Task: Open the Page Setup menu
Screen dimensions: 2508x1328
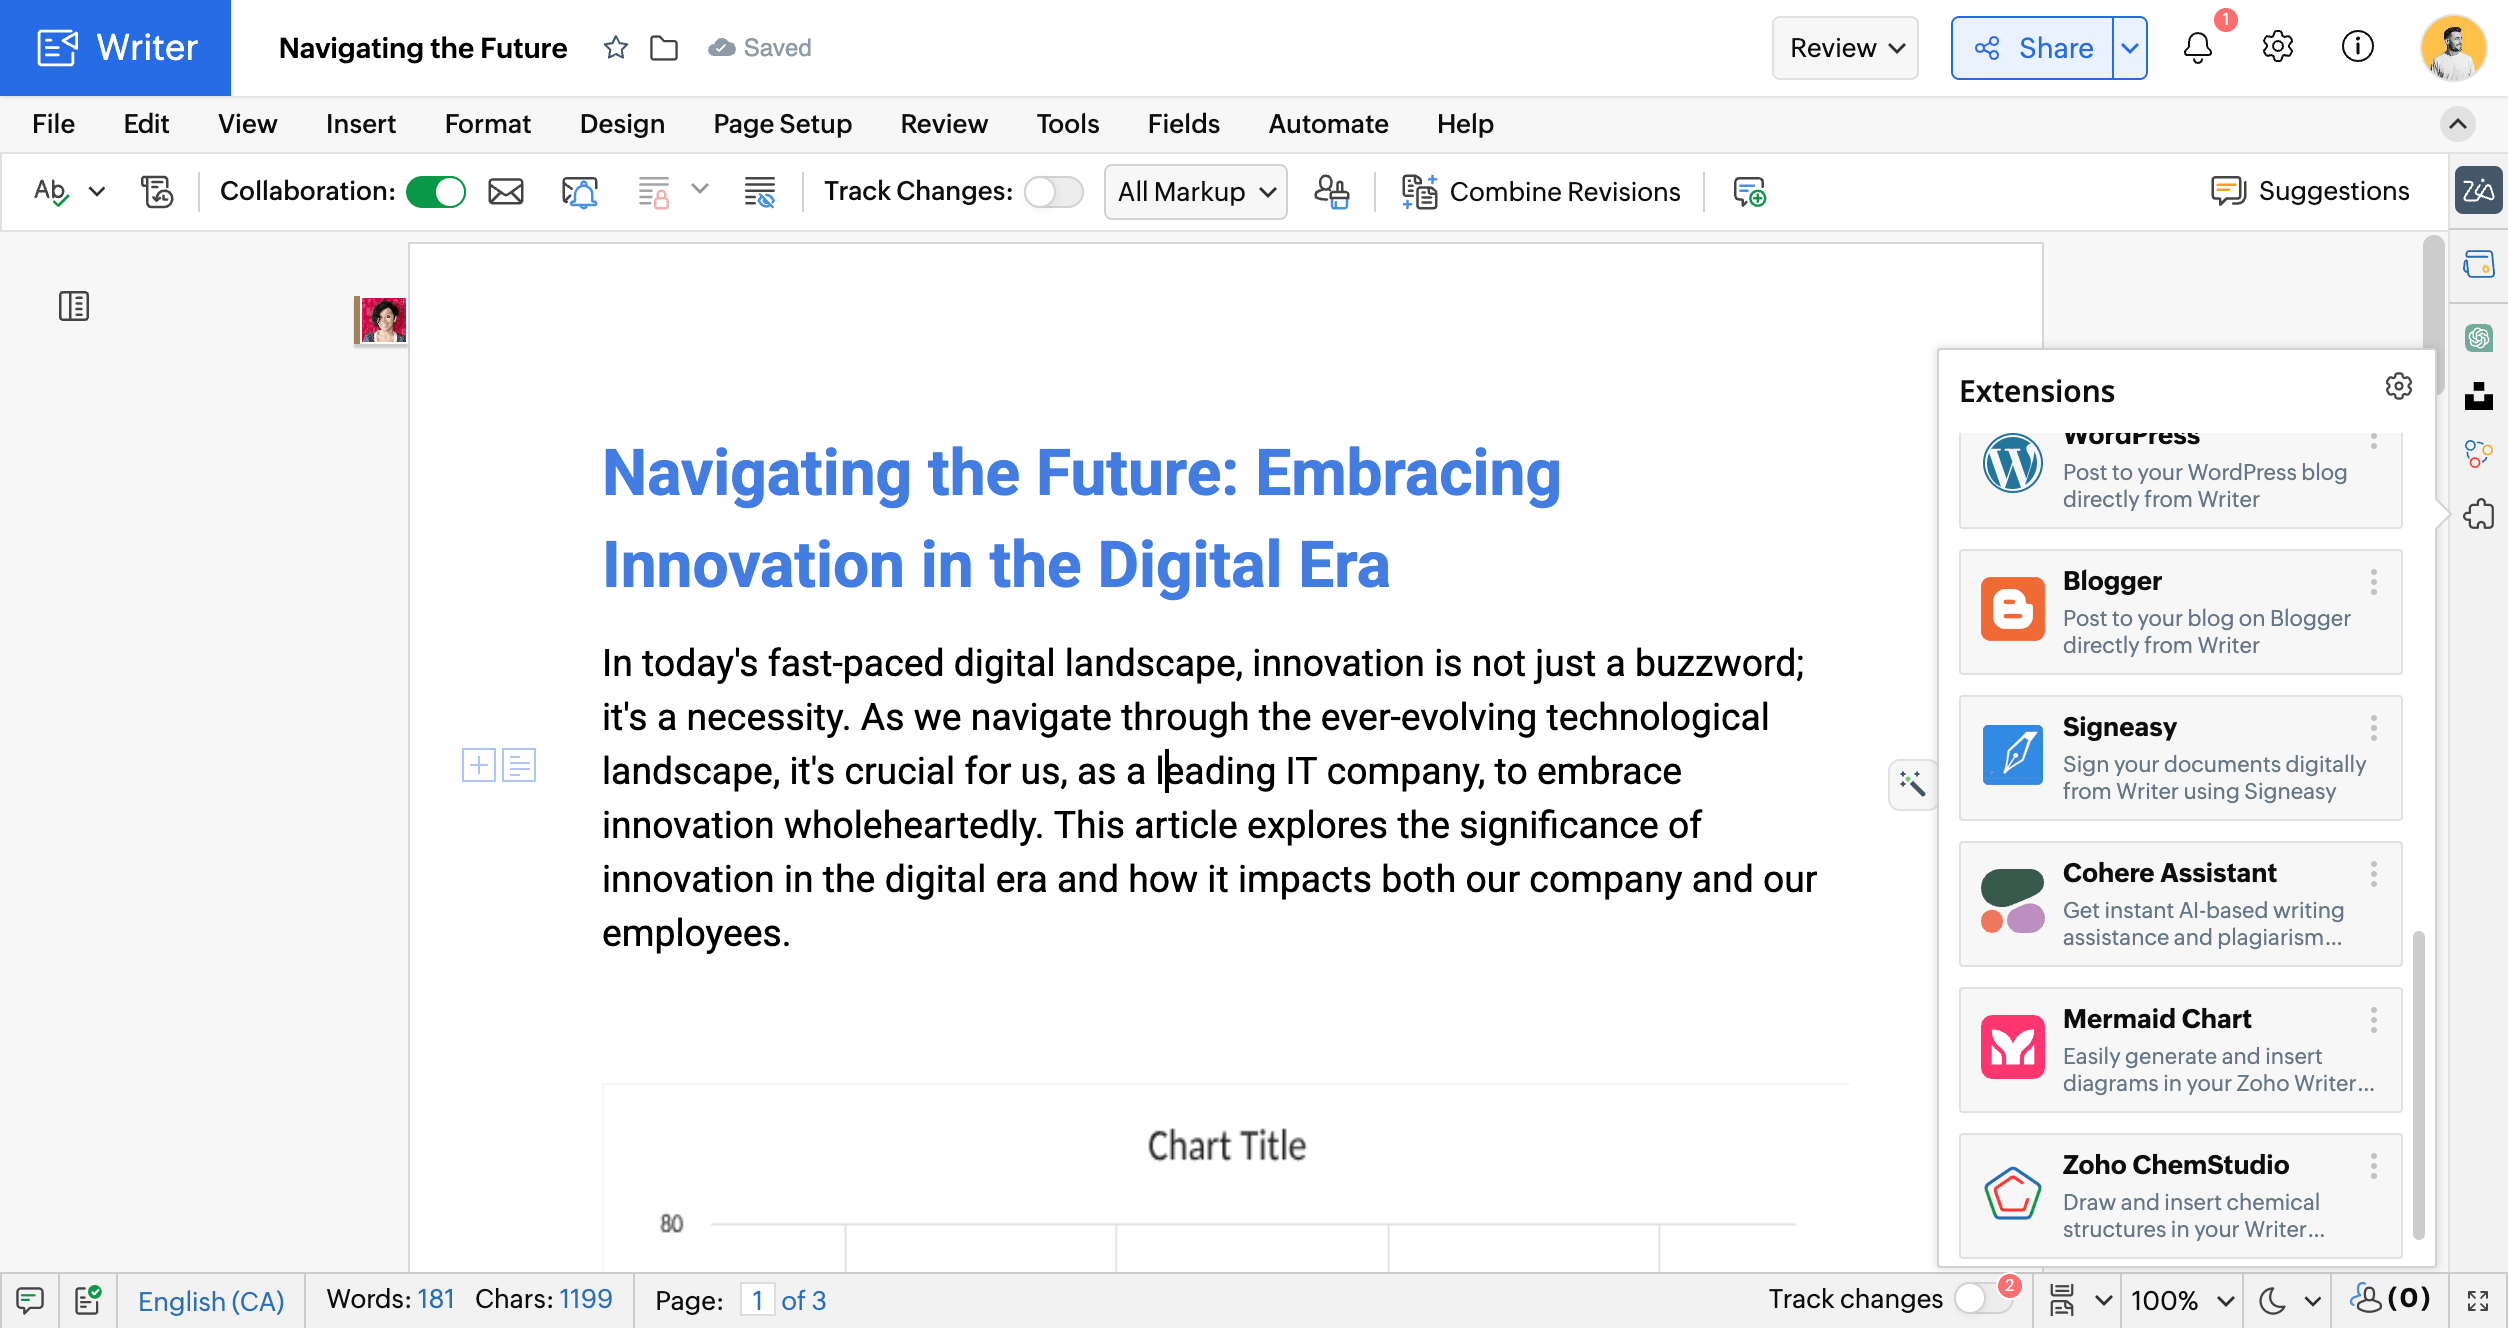Action: pyautogui.click(x=782, y=124)
